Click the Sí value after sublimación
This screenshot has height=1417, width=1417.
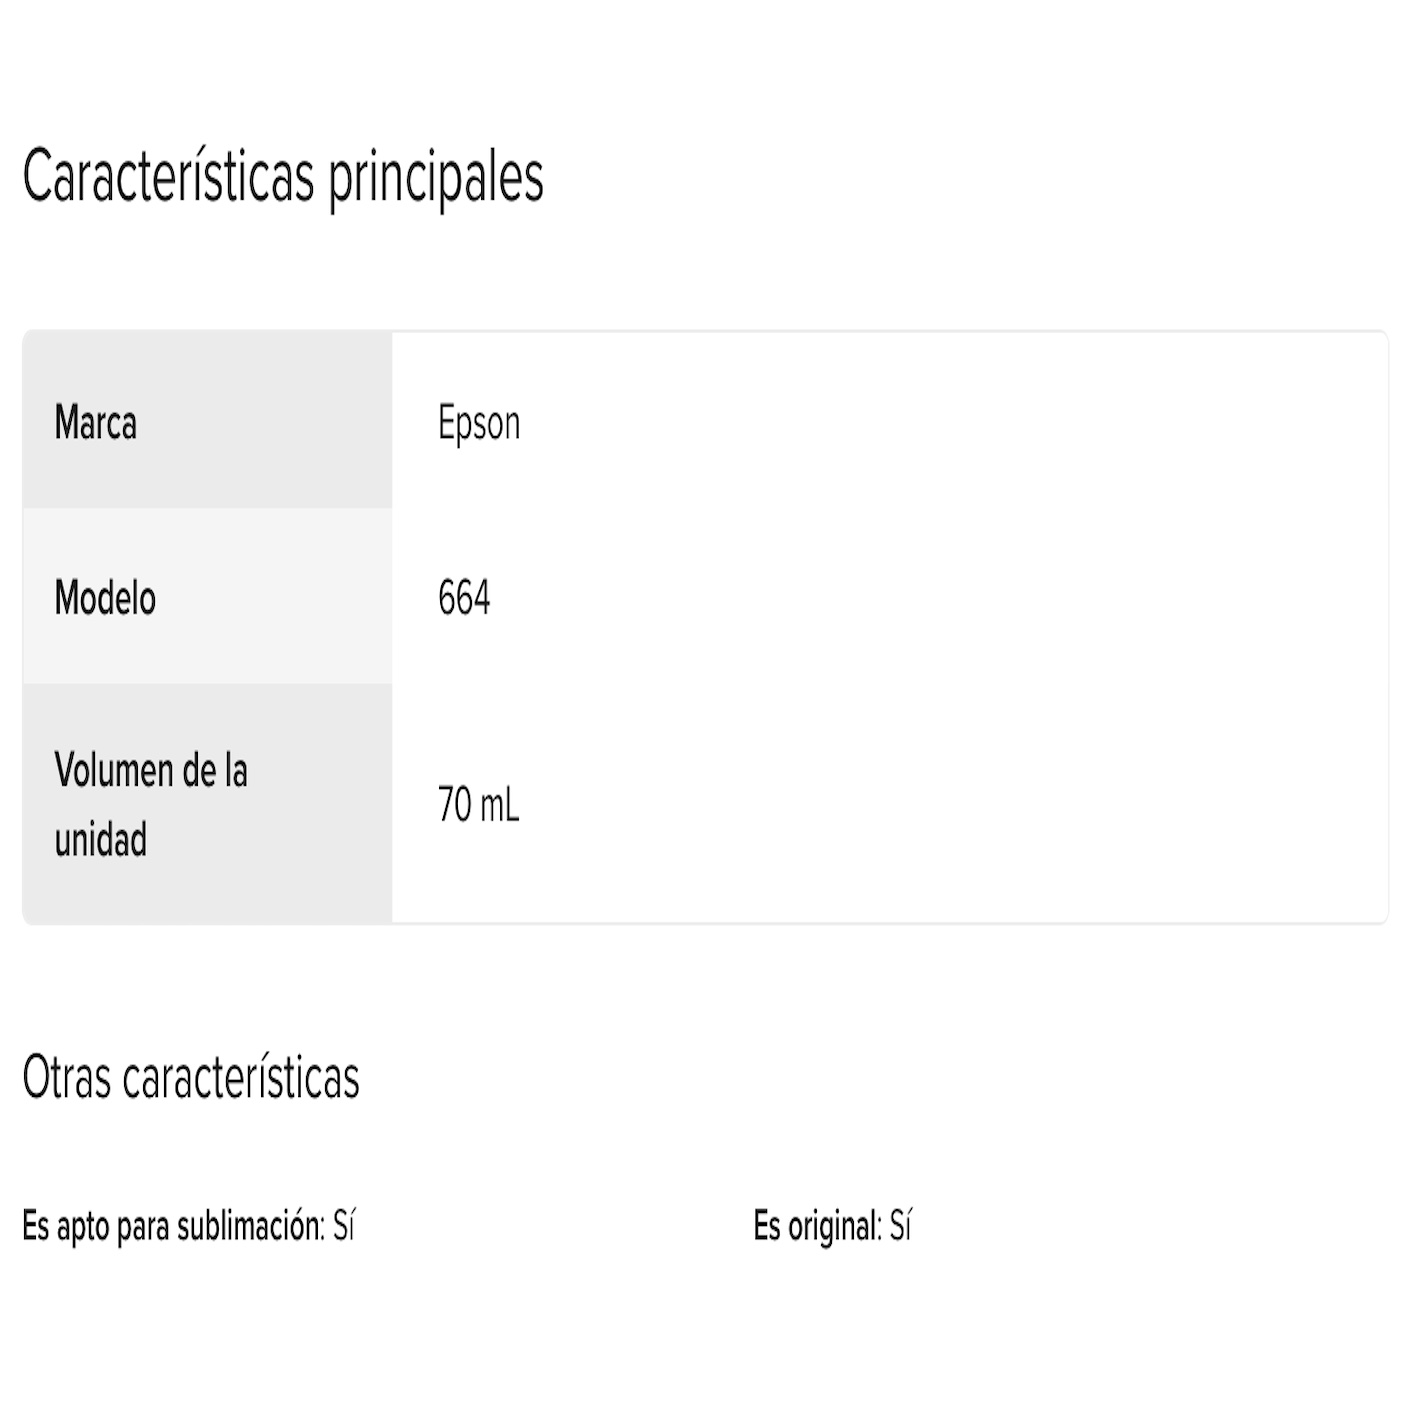click(344, 1225)
